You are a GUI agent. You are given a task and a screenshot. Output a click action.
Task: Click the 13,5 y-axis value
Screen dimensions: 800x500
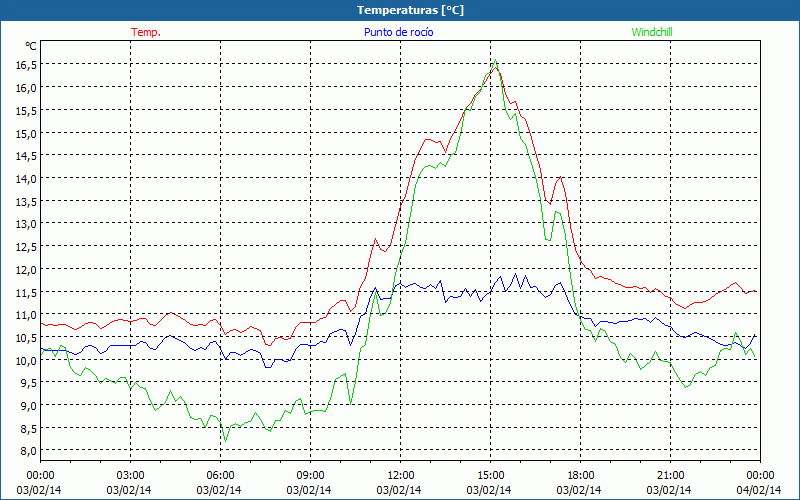pyautogui.click(x=27, y=201)
